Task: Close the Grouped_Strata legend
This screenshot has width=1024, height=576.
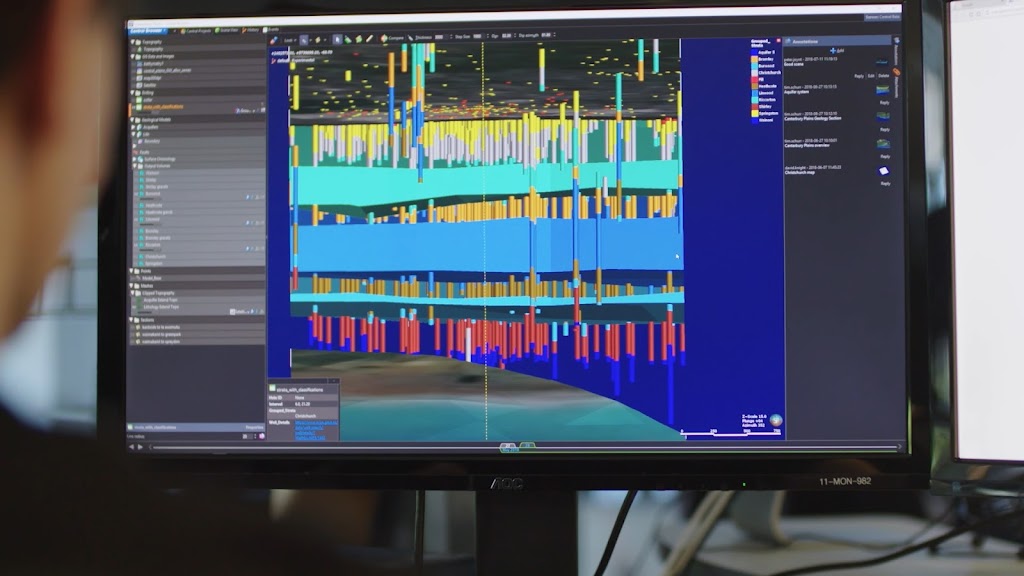Action: 778,40
